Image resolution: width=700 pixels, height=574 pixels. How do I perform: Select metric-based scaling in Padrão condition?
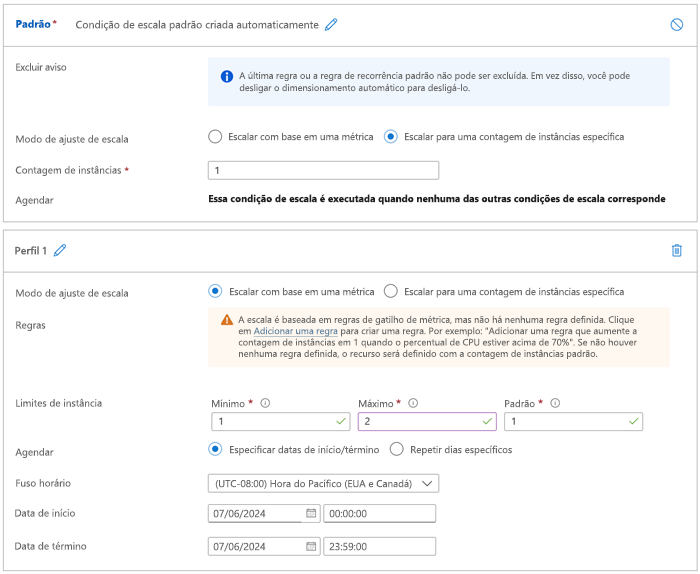click(x=215, y=137)
